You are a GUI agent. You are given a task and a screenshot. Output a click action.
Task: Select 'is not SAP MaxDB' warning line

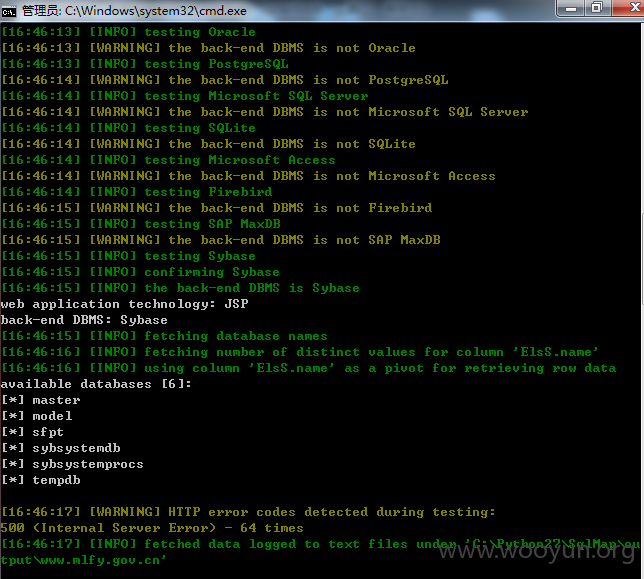click(221, 240)
